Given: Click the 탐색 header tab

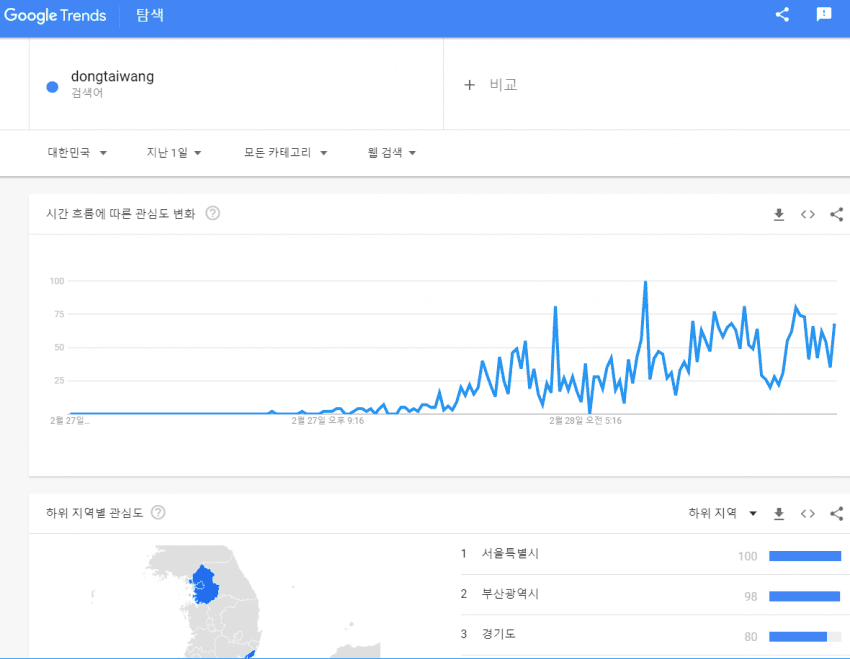Looking at the screenshot, I should (150, 16).
